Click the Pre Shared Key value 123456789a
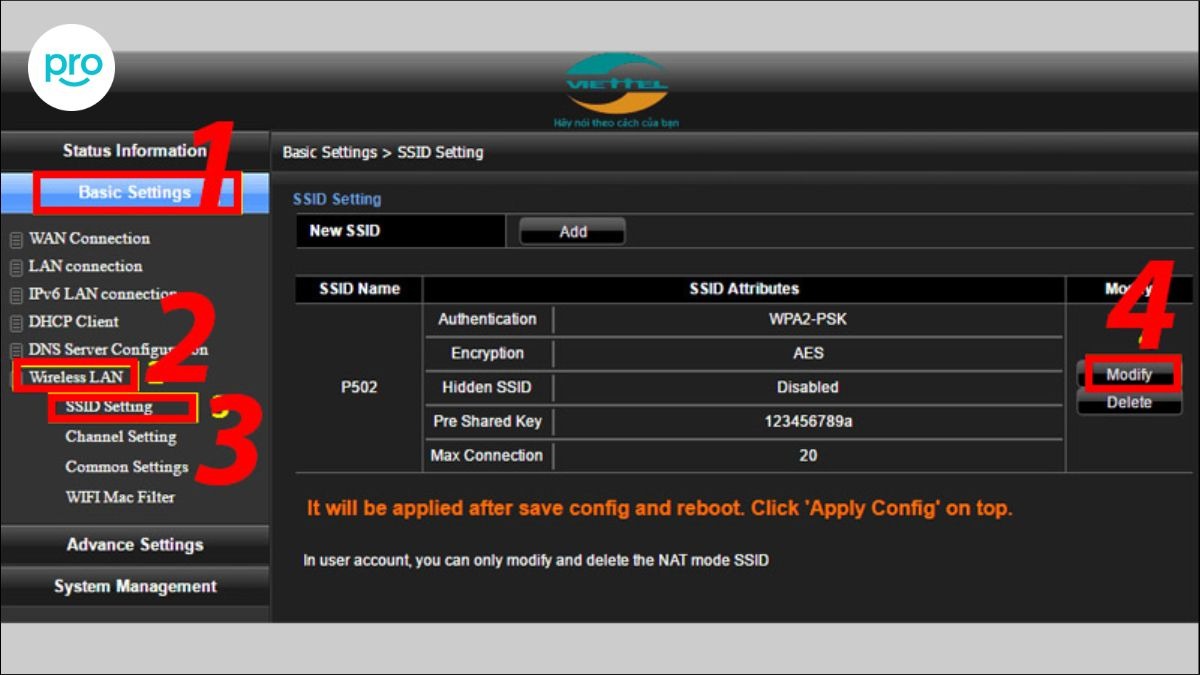 tap(808, 422)
